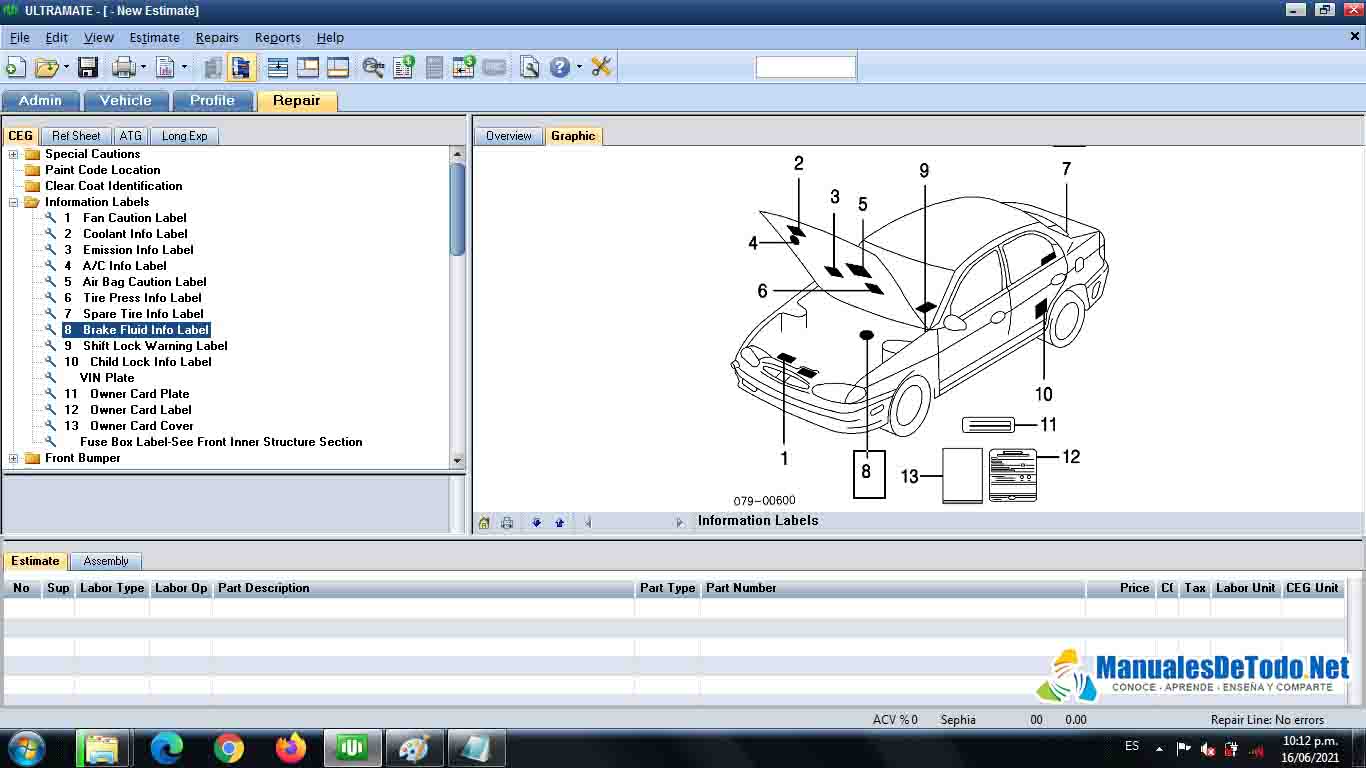The width and height of the screenshot is (1366, 768).
Task: Select Shift Lock Warning Label item
Action: 145,346
